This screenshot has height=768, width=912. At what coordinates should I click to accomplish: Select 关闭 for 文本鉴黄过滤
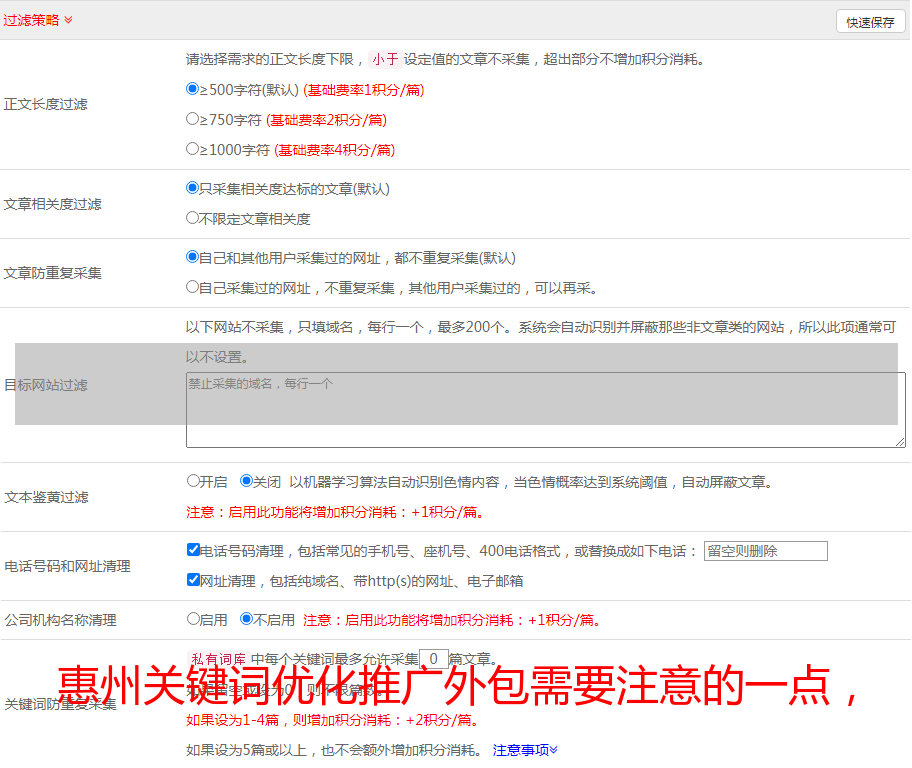(247, 481)
